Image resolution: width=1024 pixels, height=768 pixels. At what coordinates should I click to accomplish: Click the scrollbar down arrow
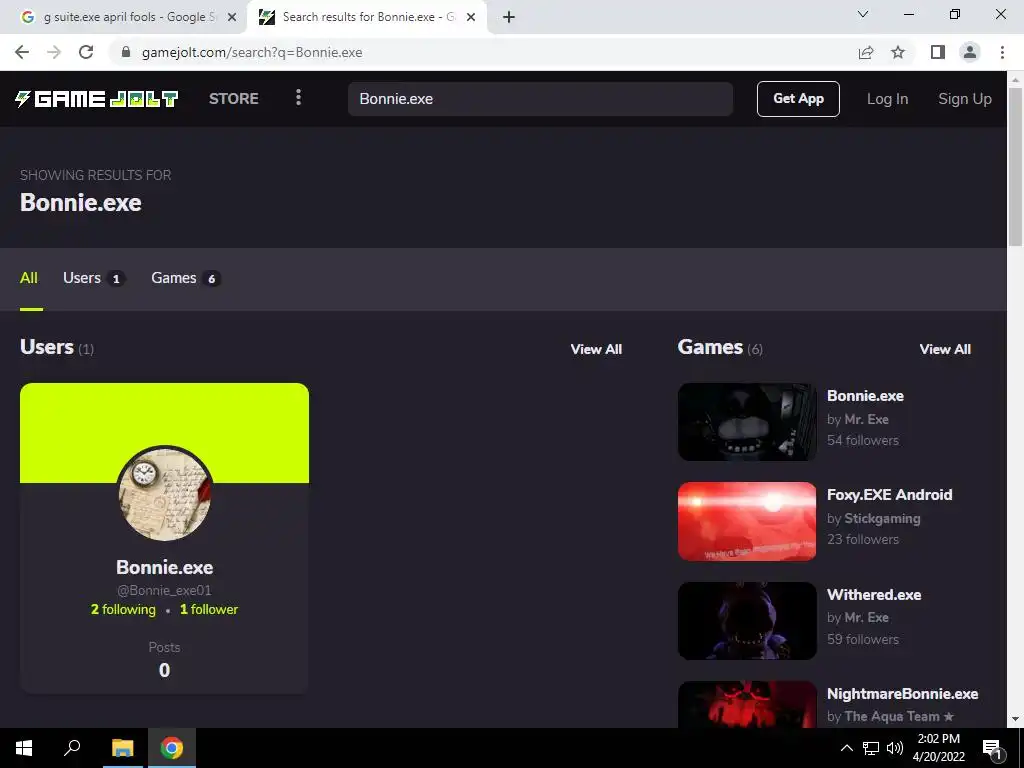click(1015, 719)
